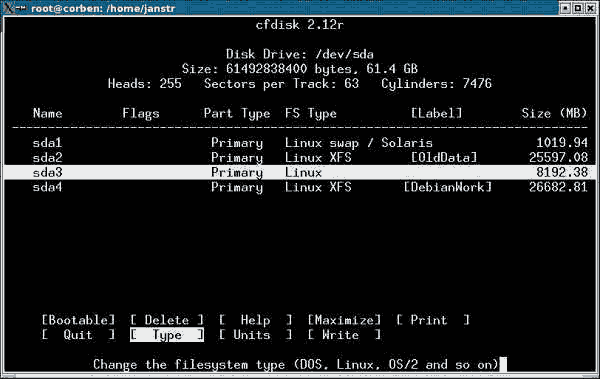Image resolution: width=600 pixels, height=379 pixels.
Task: Click the FS Type column header
Action: (311, 113)
